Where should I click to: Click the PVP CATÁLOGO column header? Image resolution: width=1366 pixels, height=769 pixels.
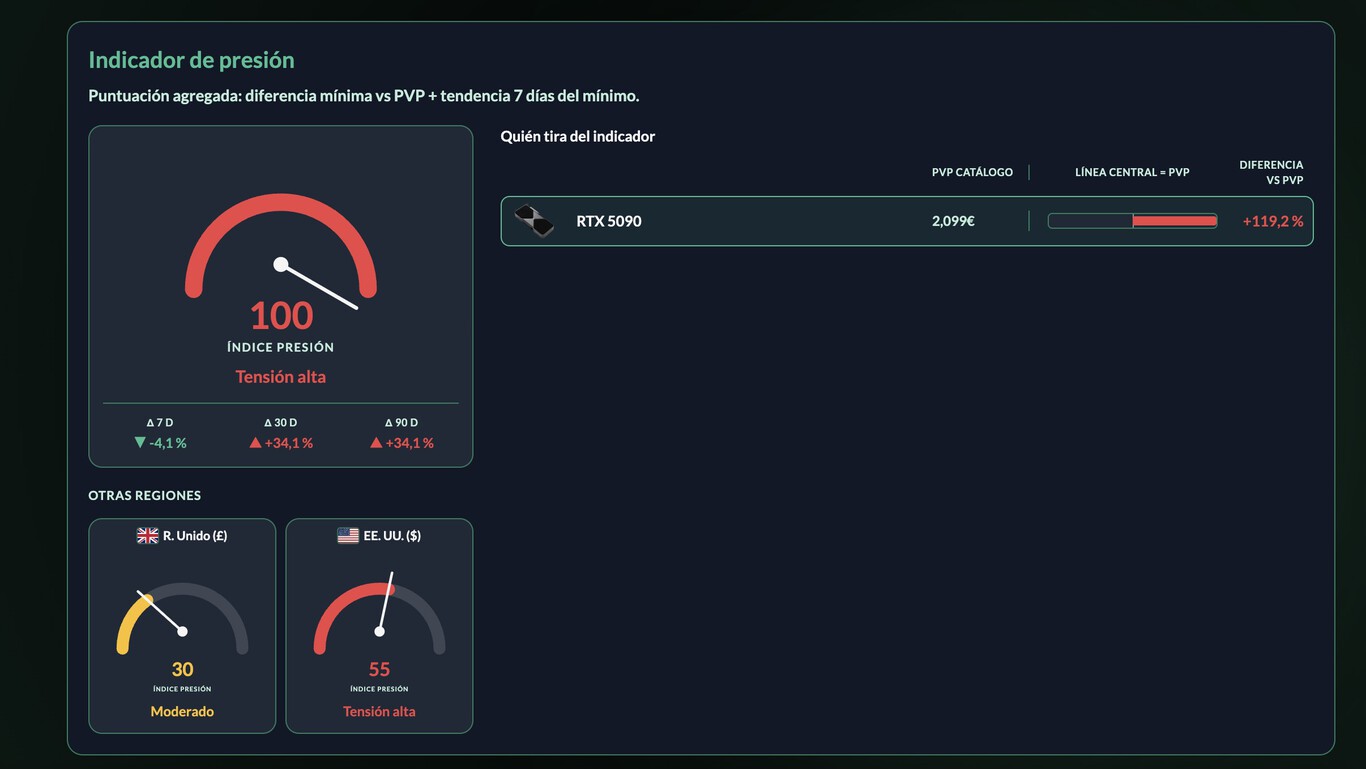tap(972, 172)
